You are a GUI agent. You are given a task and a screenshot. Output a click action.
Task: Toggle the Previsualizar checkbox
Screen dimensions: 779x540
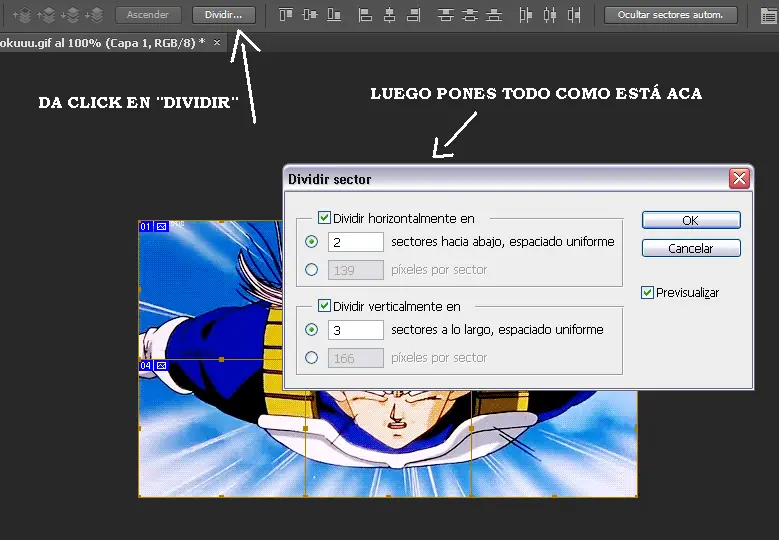(647, 292)
